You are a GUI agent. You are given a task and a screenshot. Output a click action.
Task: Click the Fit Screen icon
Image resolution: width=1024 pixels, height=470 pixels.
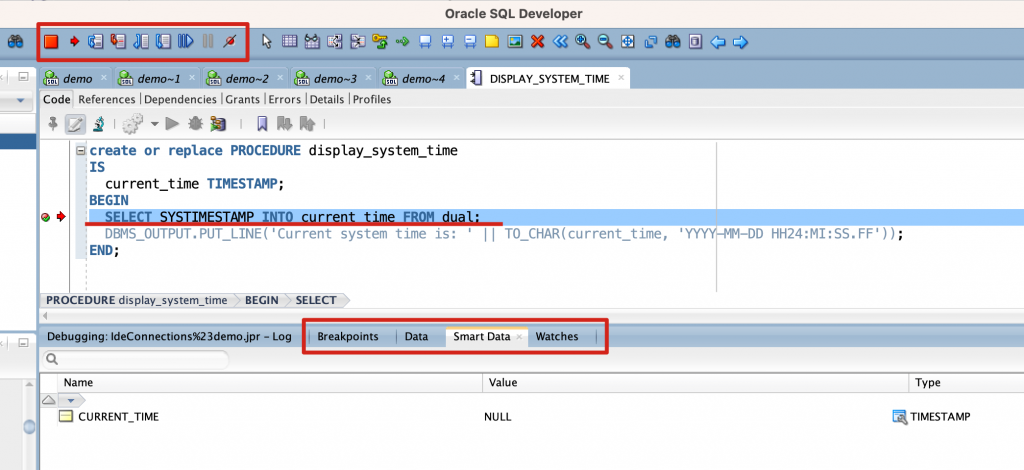click(x=628, y=42)
